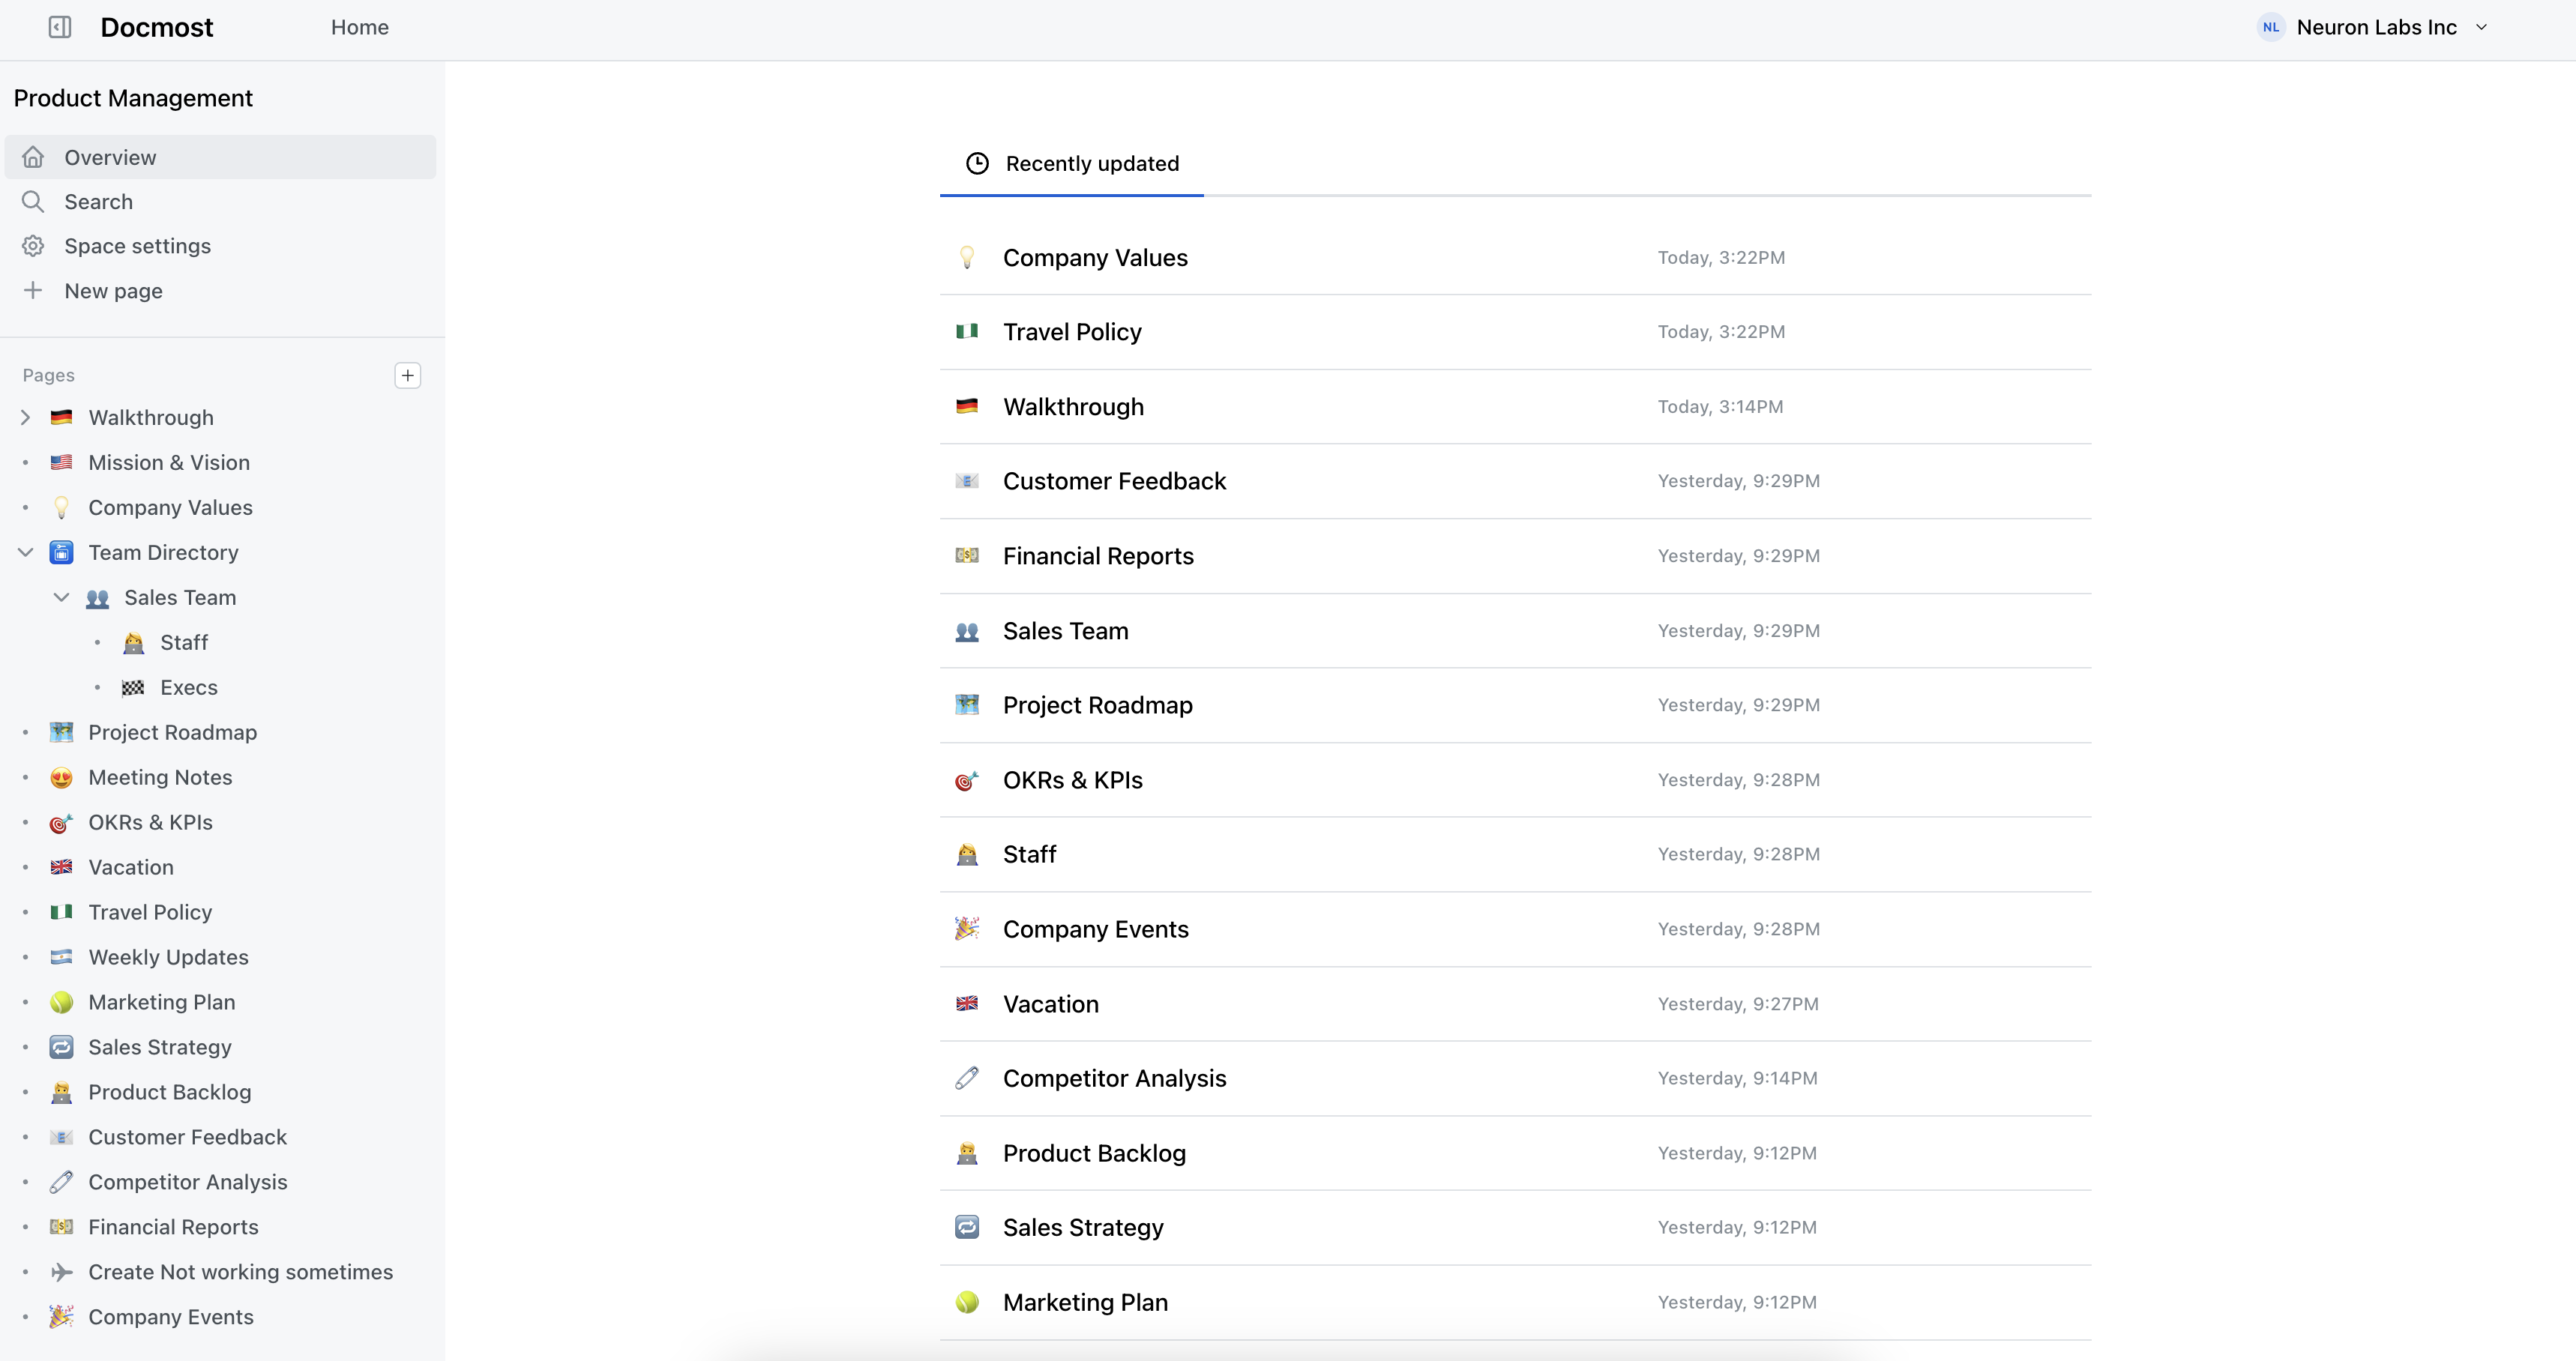Click the light bulb icon beside Company Values in sidebar
2576x1361 pixels.
[x=61, y=507]
